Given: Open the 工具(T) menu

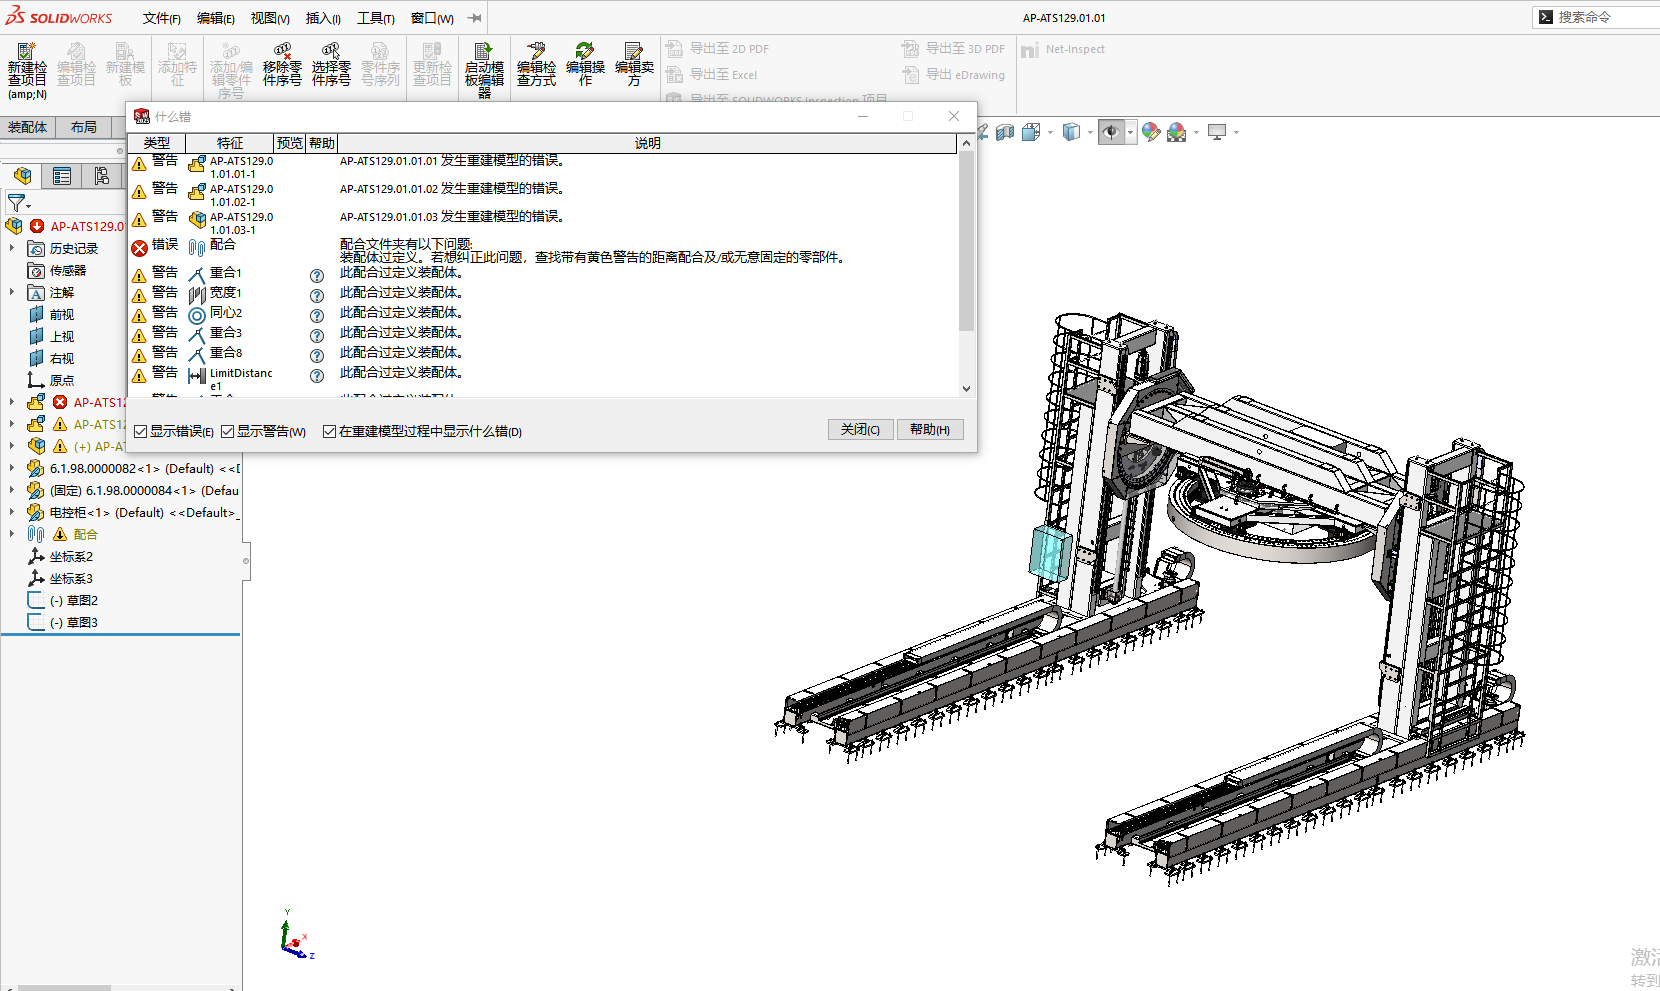Looking at the screenshot, I should (x=376, y=18).
